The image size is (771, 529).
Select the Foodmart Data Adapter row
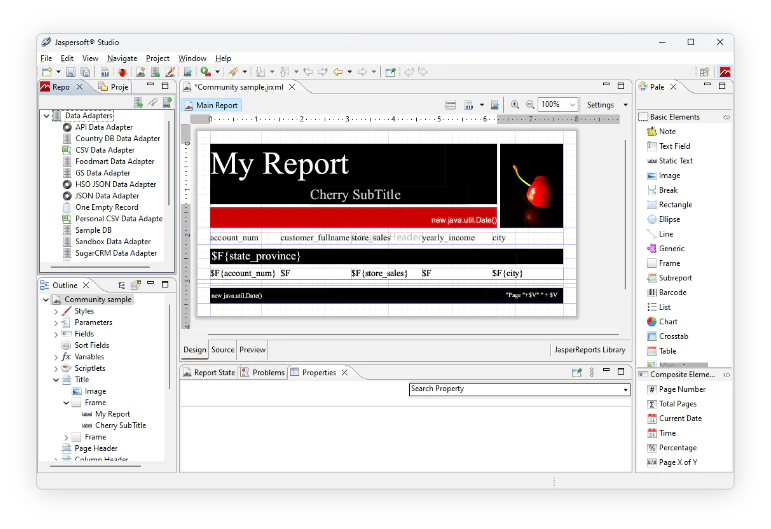tap(115, 161)
